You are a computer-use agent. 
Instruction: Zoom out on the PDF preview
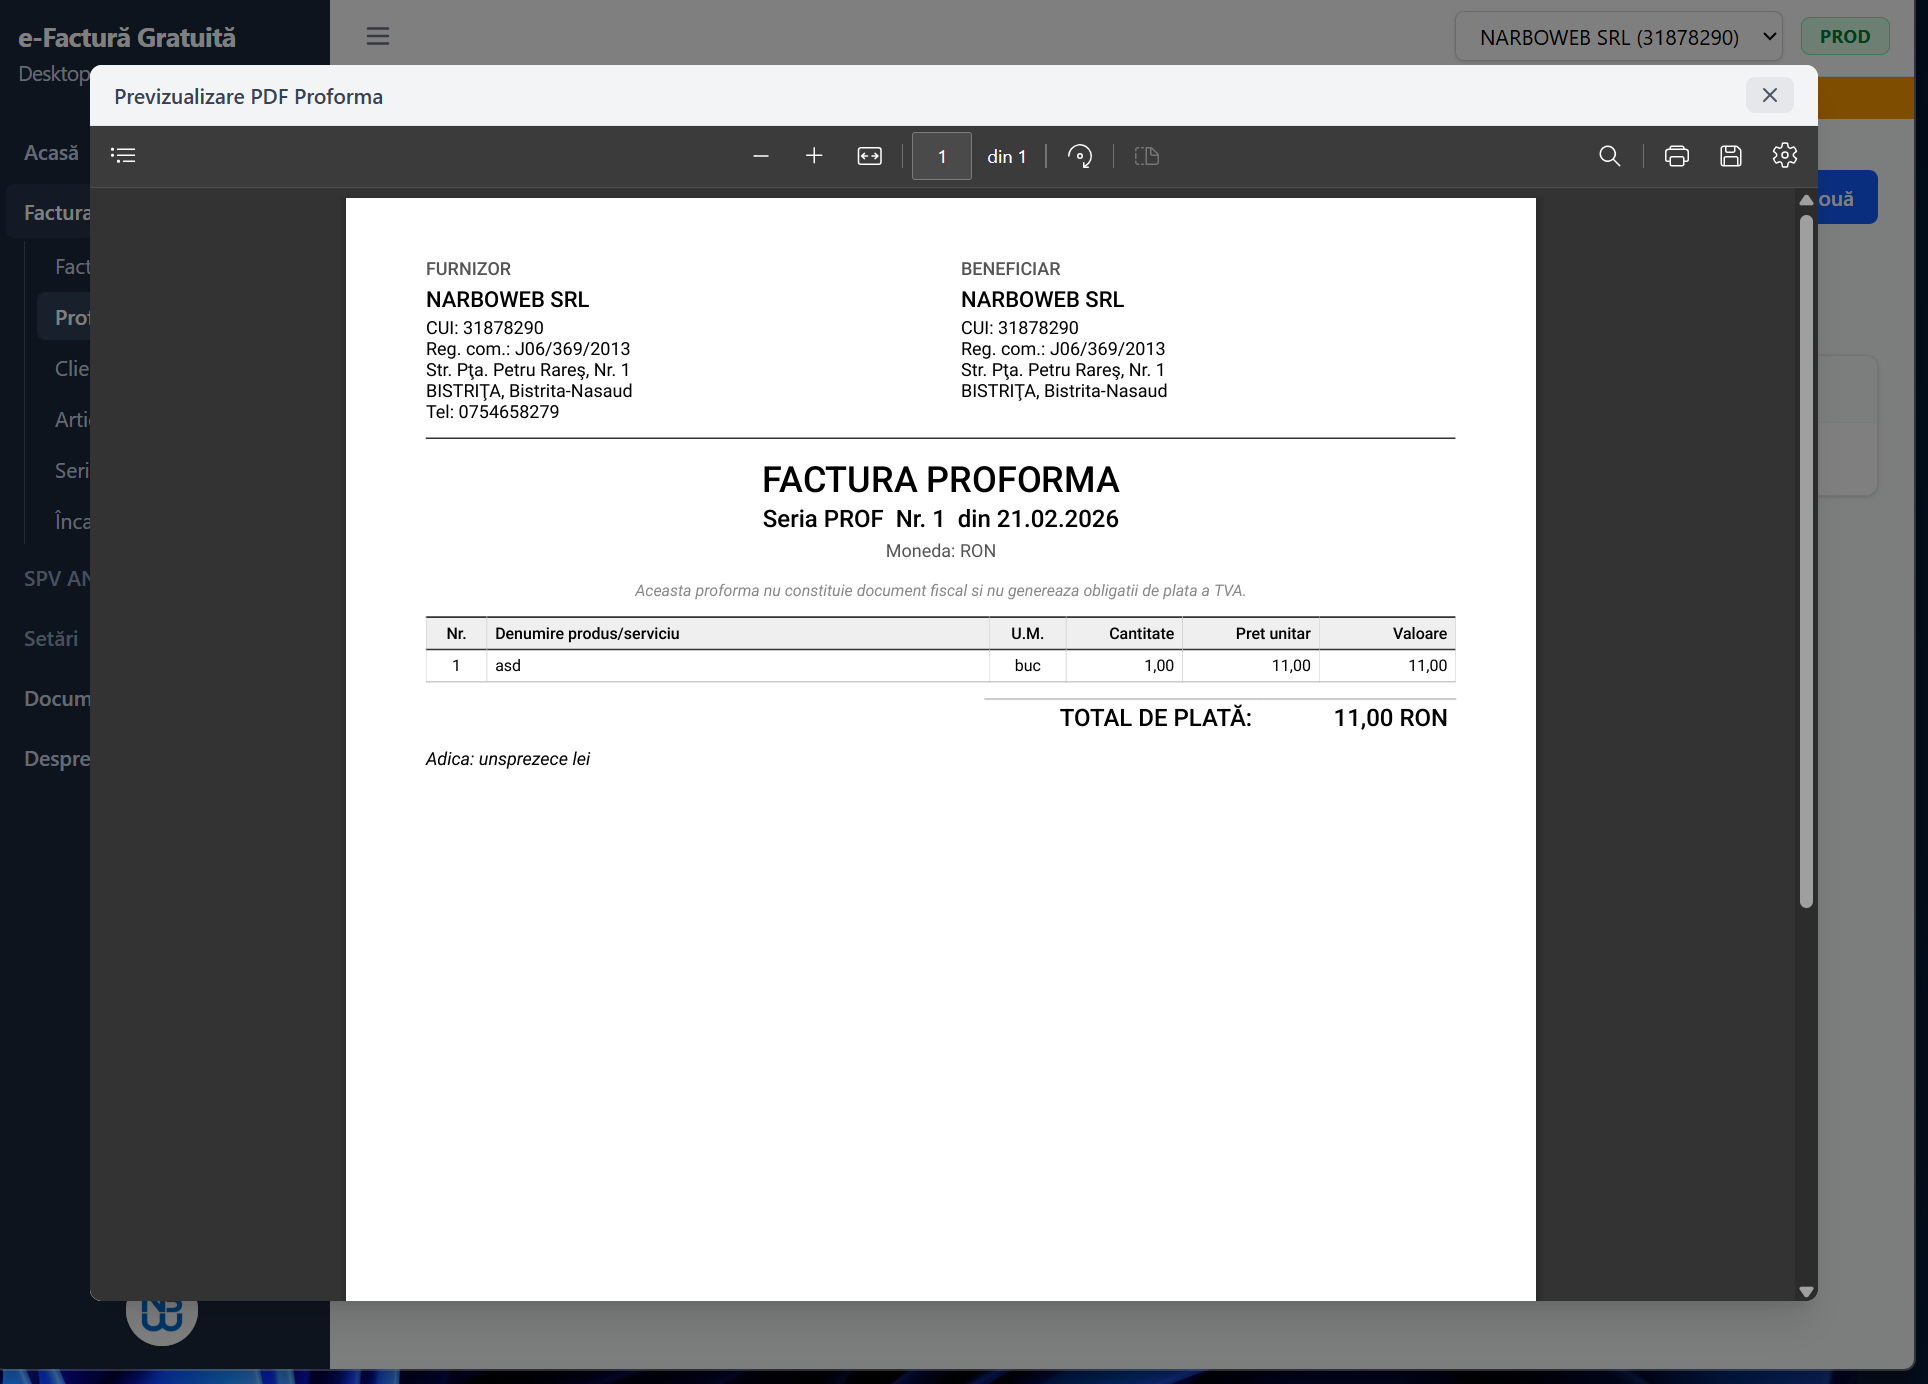[x=760, y=156]
